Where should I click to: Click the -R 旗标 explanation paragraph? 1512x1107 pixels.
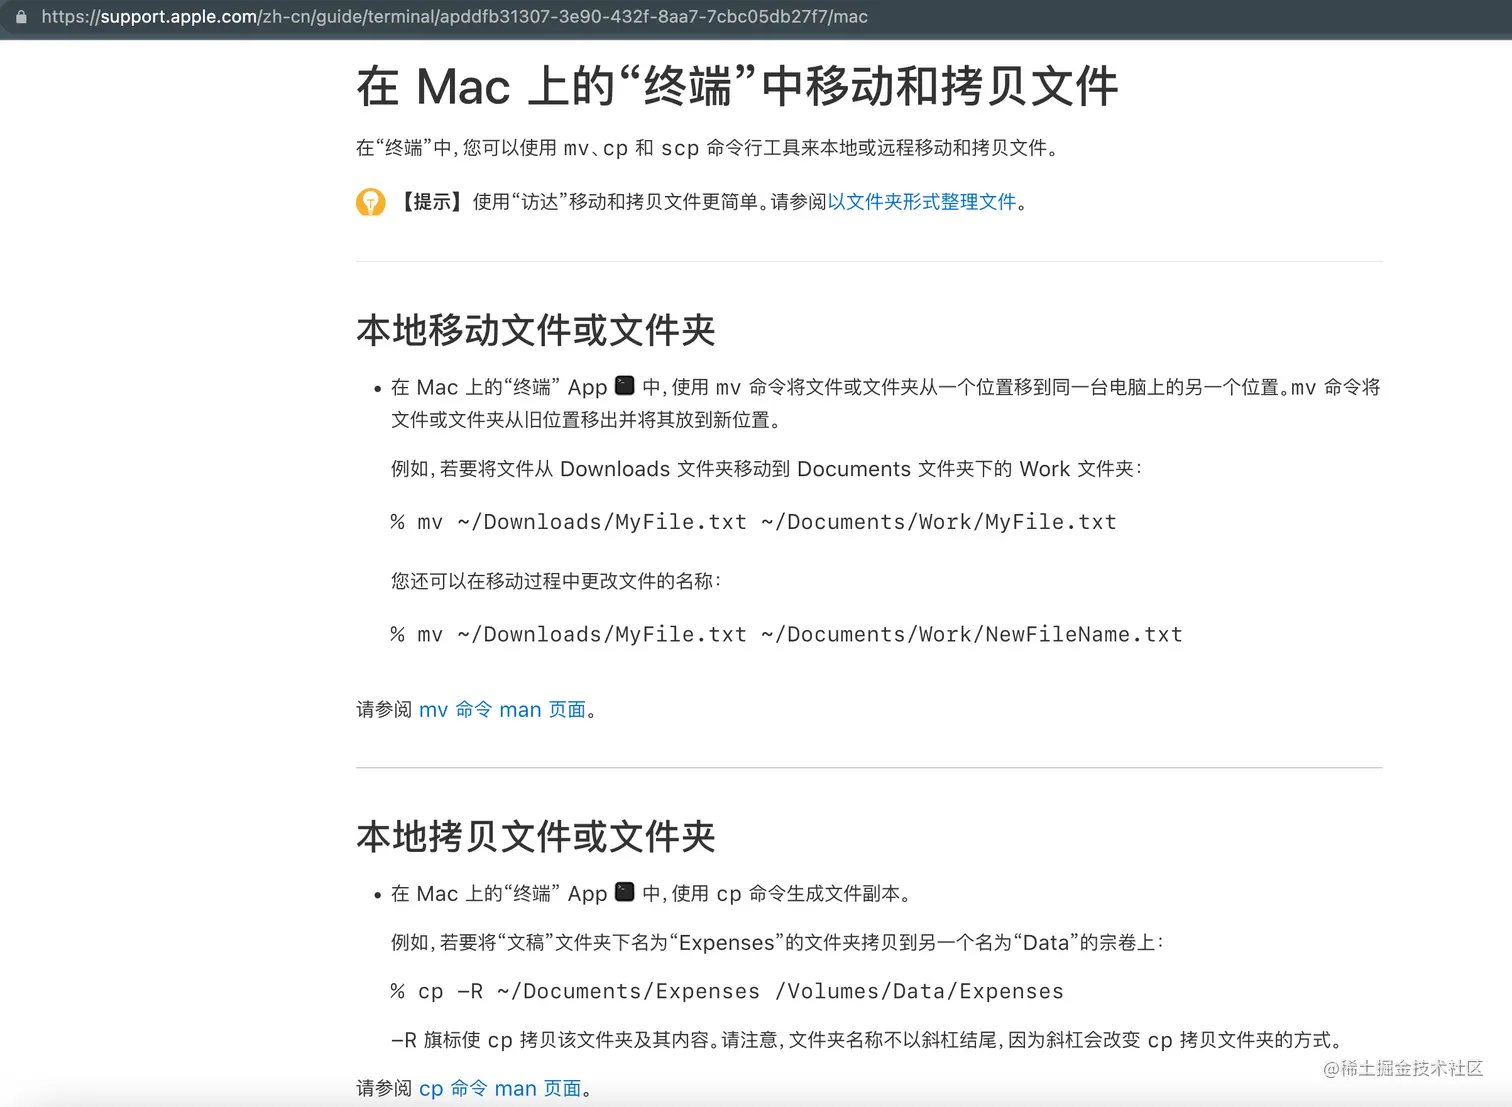(x=866, y=1040)
